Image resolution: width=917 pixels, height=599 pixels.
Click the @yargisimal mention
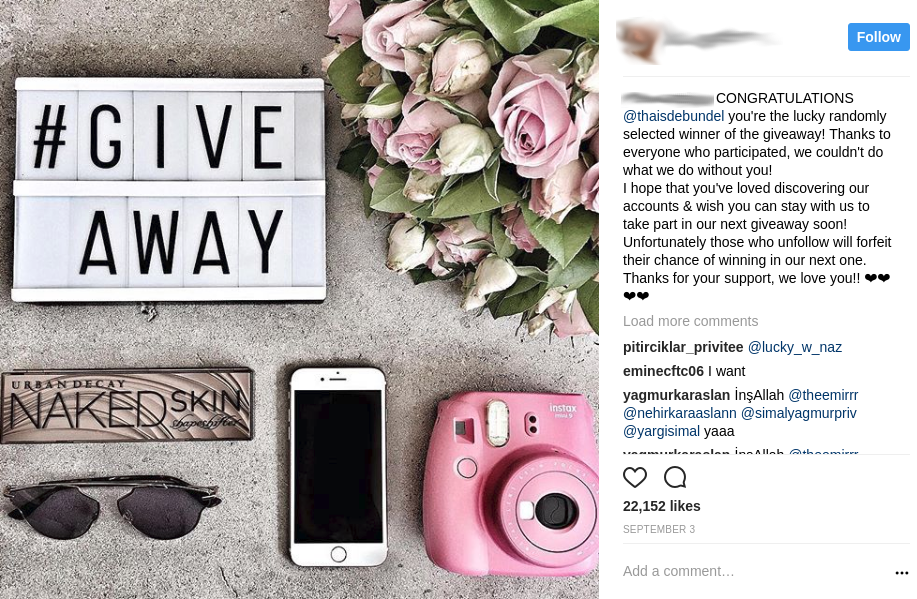[x=661, y=432]
